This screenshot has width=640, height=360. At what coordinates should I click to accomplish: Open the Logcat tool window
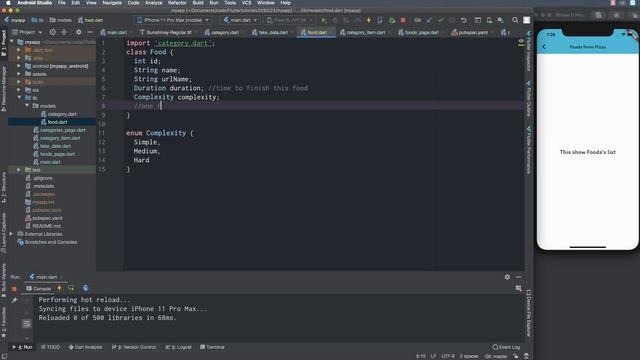point(178,347)
